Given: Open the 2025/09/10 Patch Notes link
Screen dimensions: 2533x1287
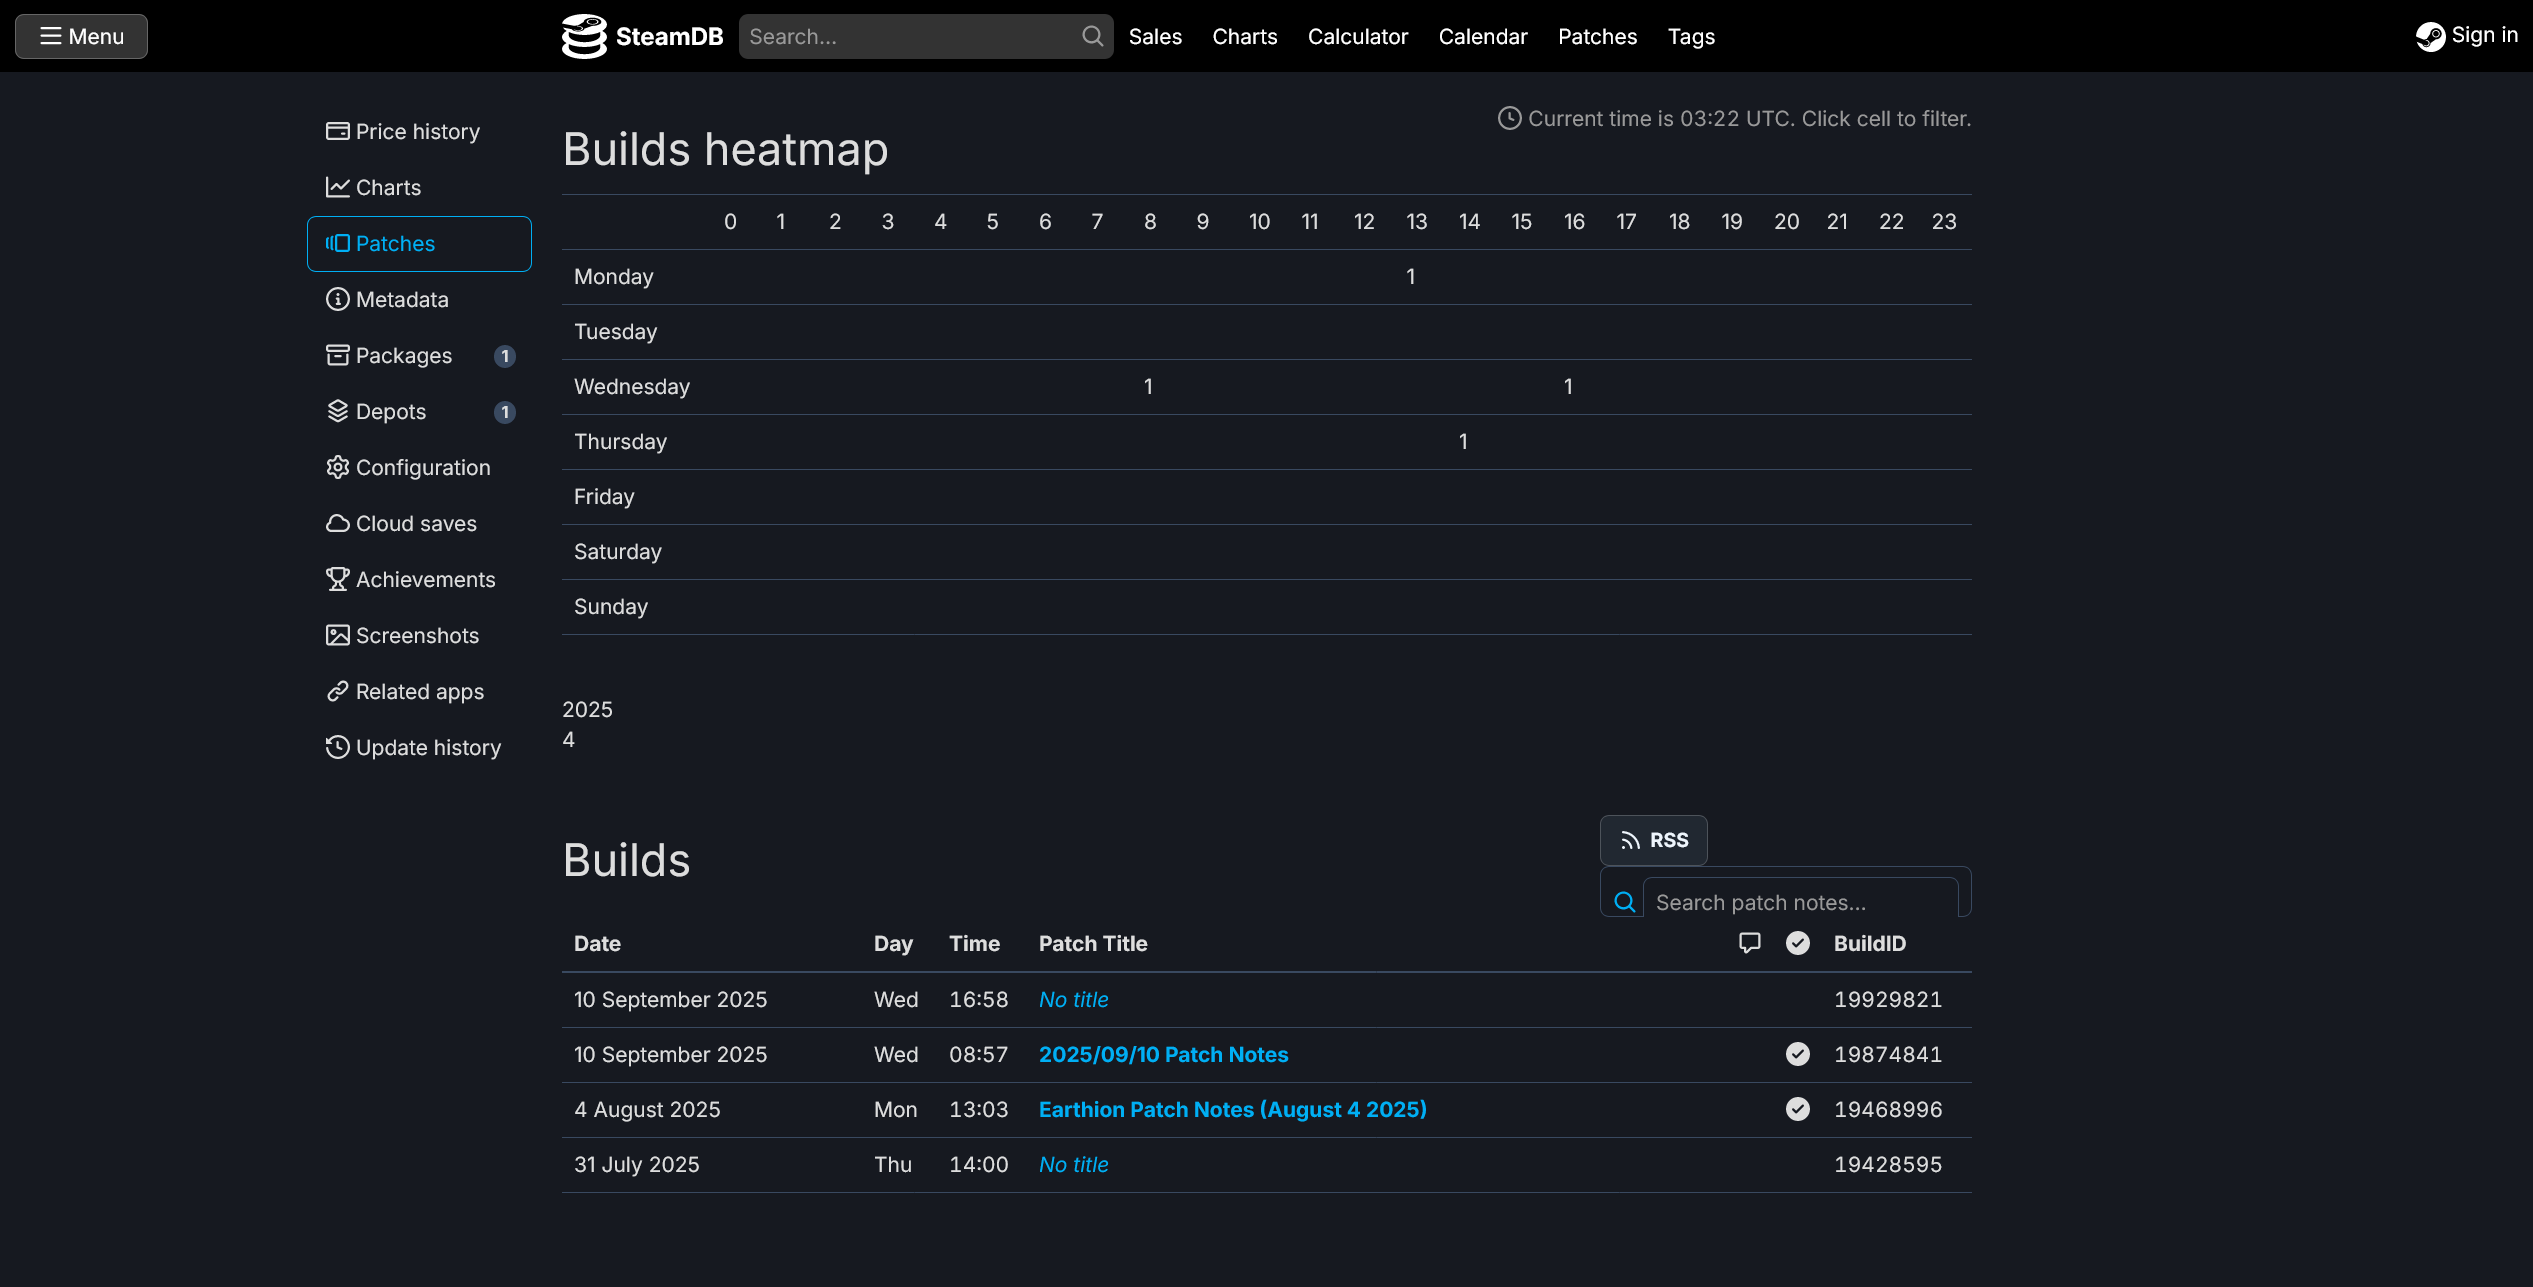Looking at the screenshot, I should click(x=1163, y=1055).
